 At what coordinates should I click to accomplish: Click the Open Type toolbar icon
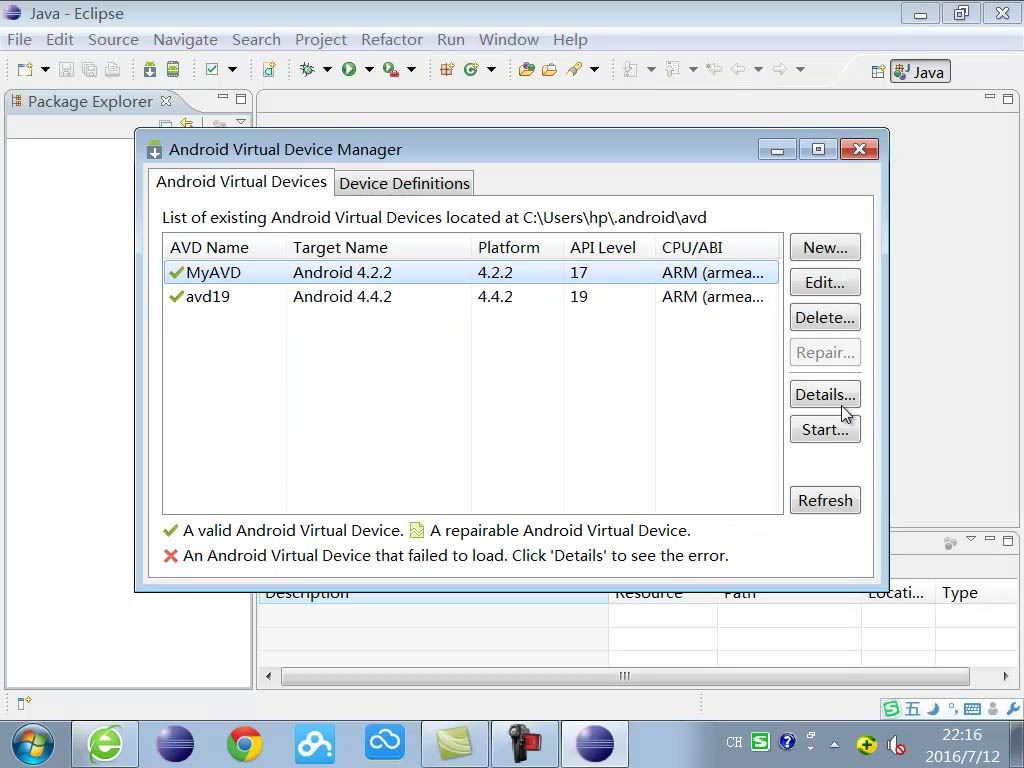[x=526, y=69]
